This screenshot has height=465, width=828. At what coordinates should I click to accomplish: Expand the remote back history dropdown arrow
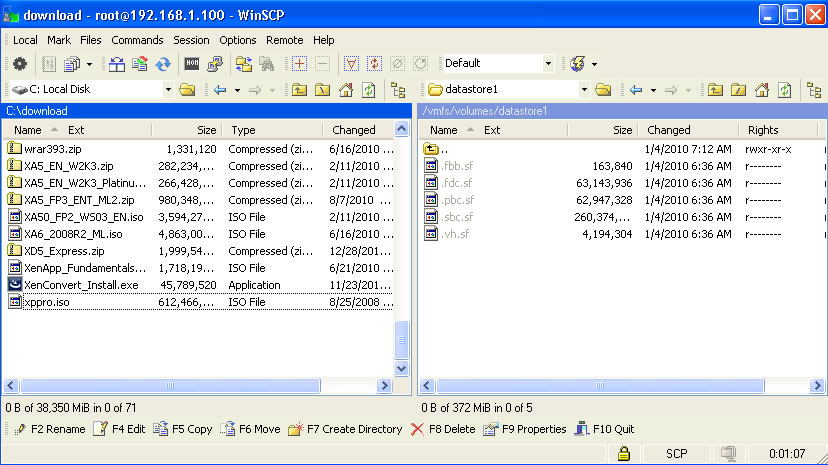(x=653, y=90)
